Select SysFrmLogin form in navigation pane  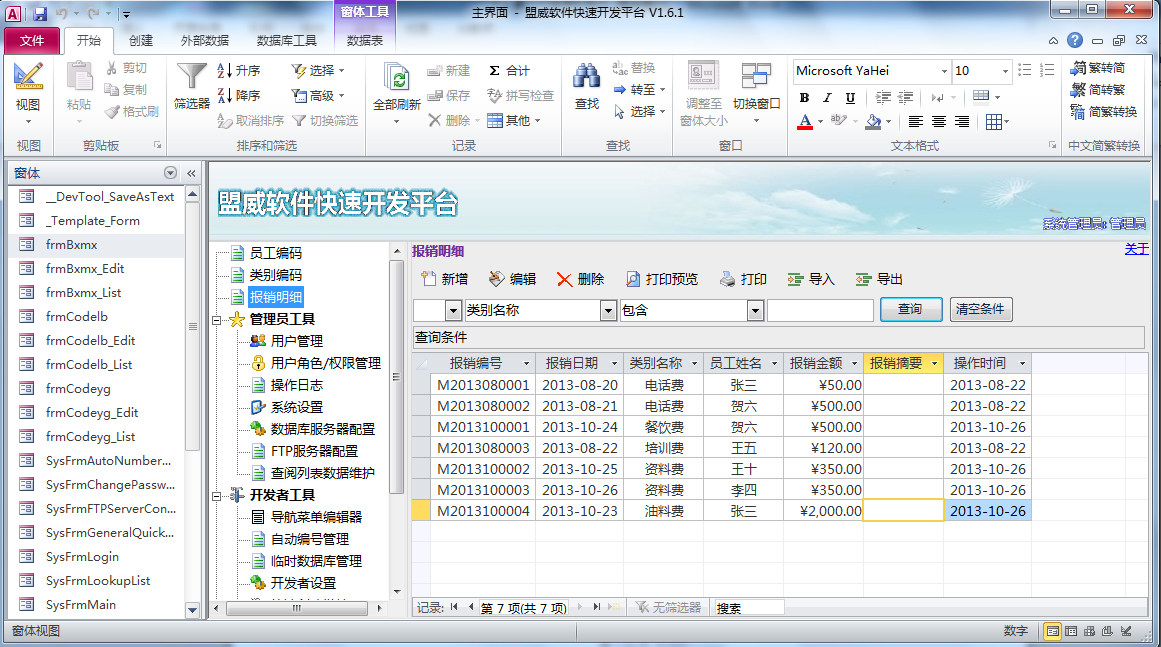pyautogui.click(x=81, y=557)
